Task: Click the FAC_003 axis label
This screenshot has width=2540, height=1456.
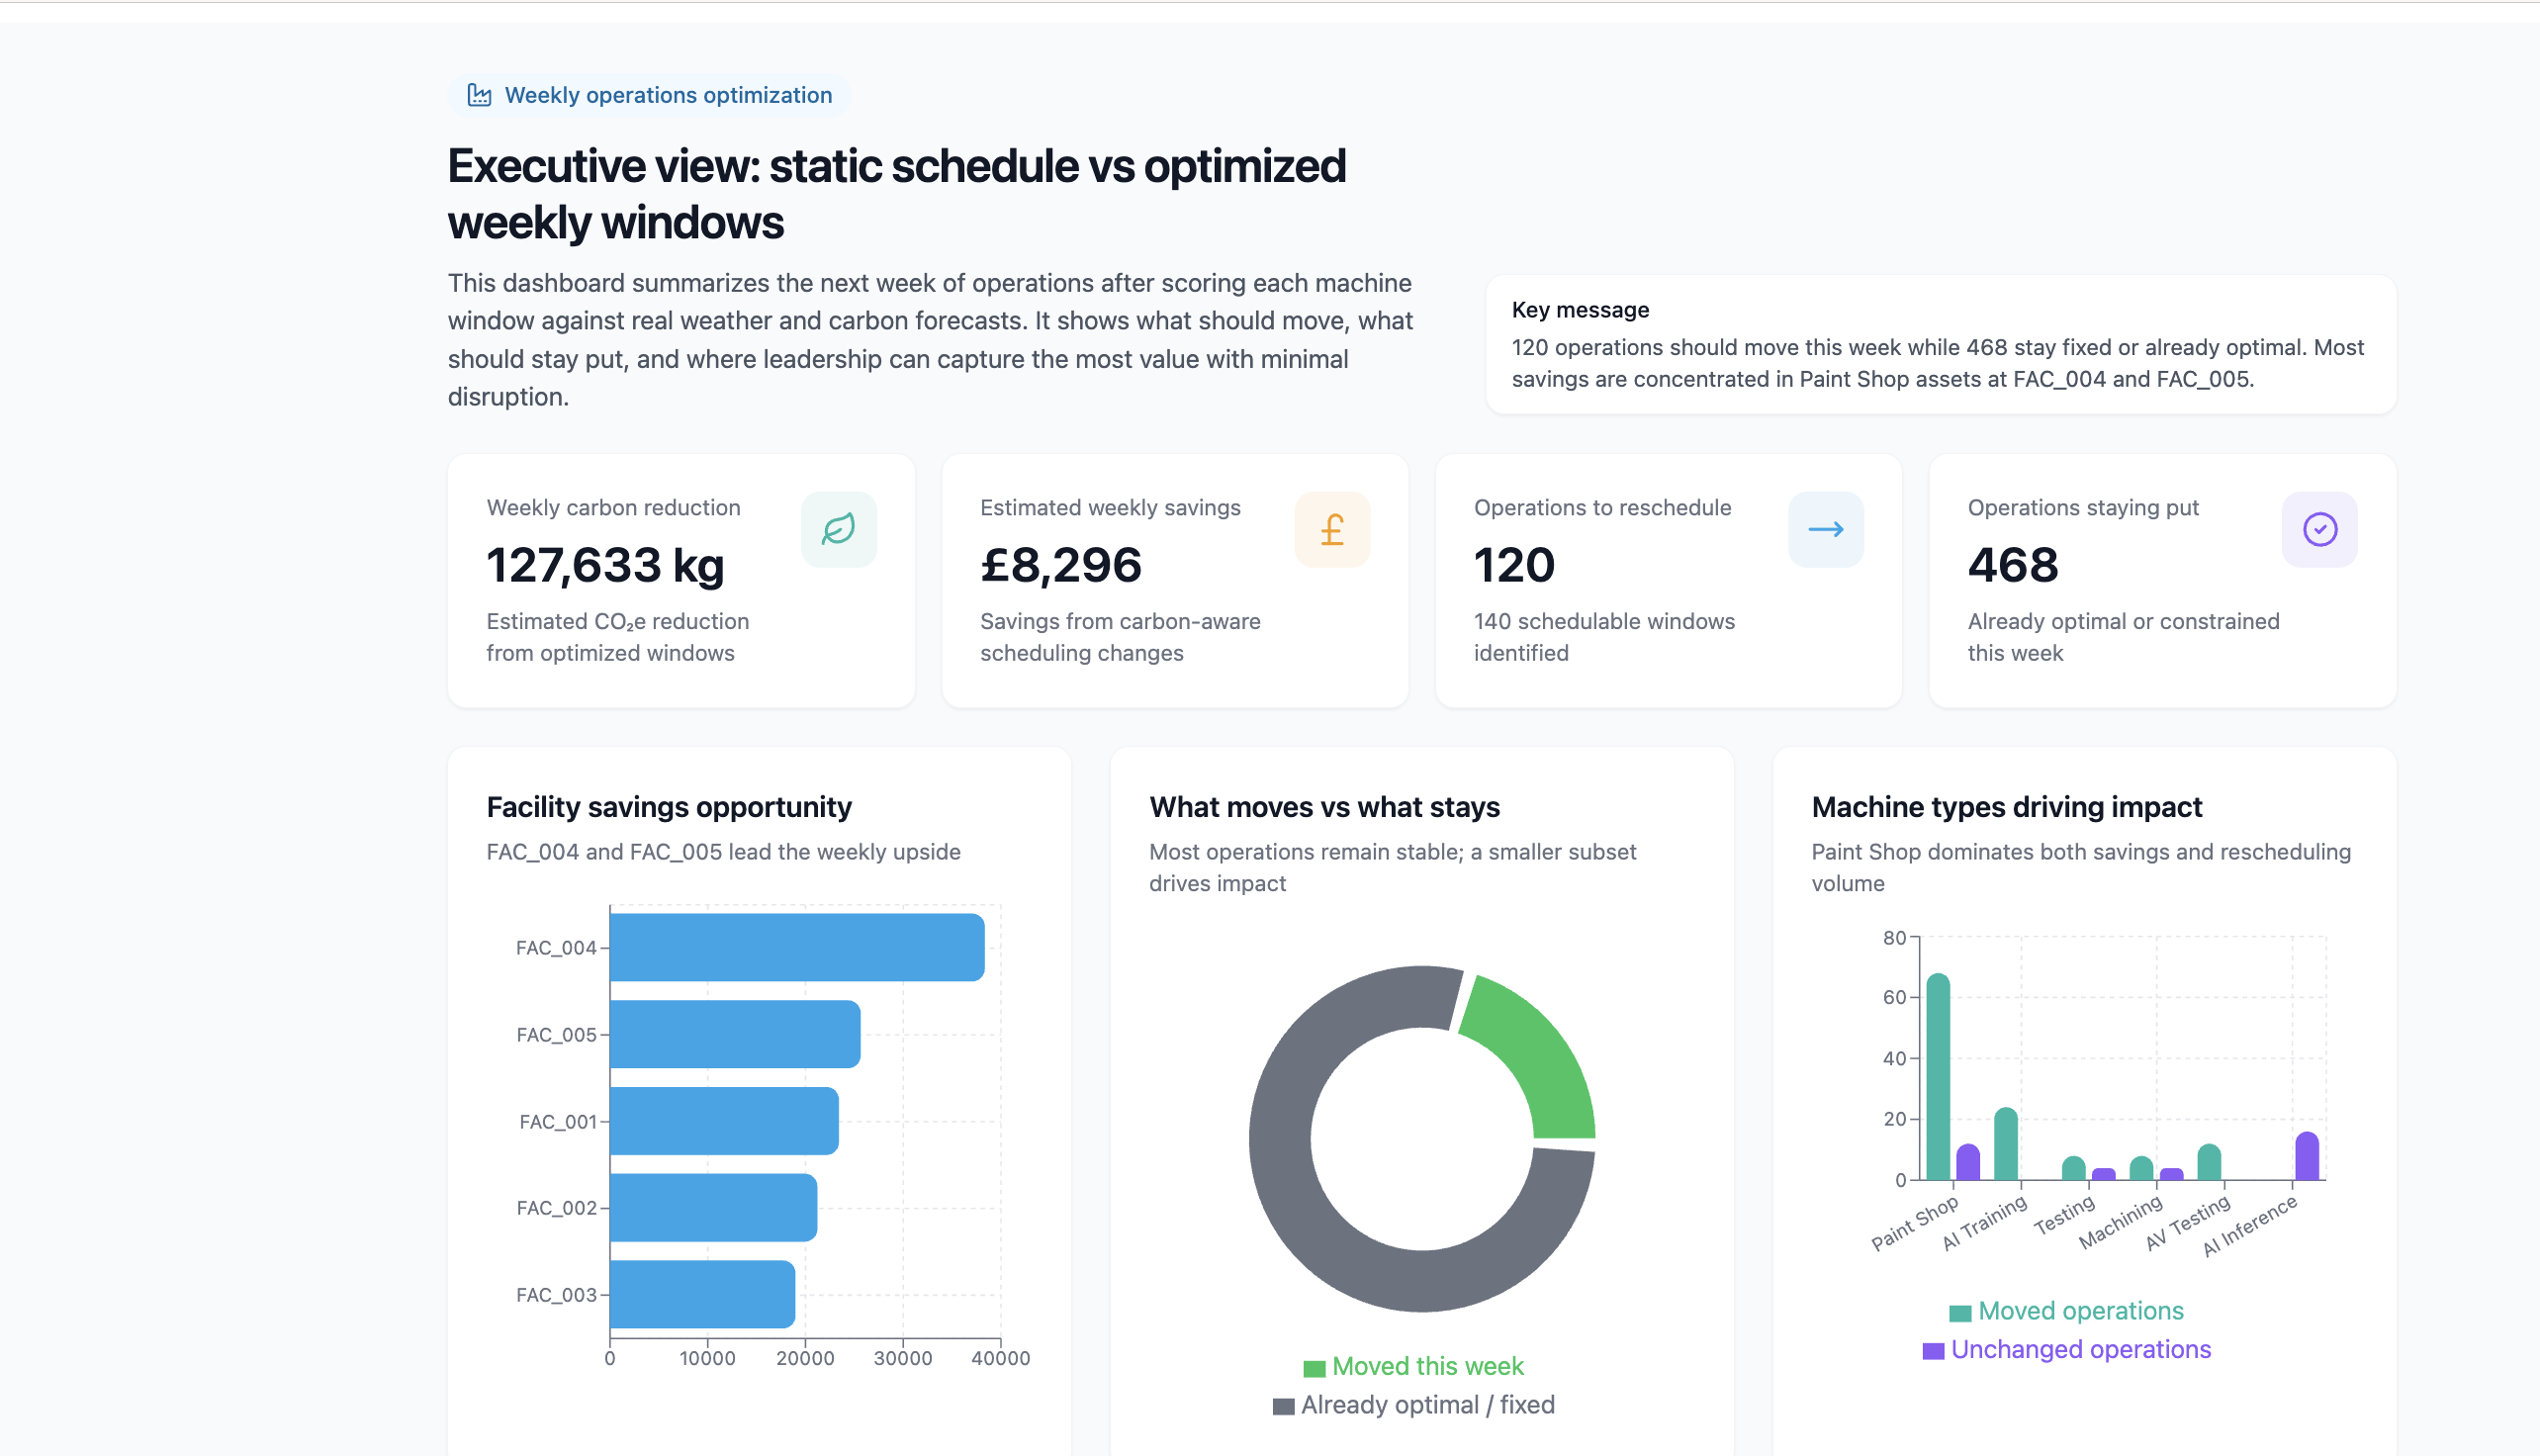Action: pyautogui.click(x=557, y=1294)
